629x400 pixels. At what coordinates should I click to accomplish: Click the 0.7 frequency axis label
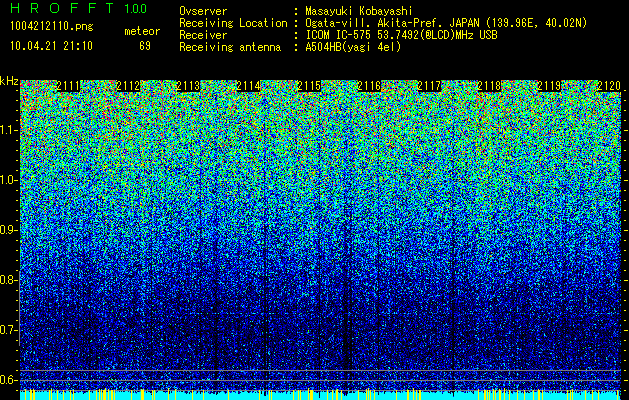click(9, 330)
